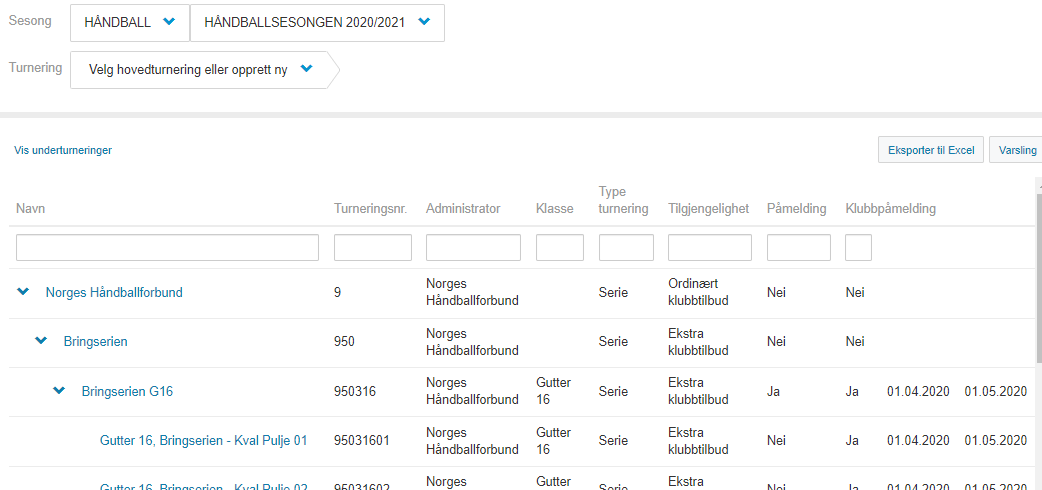The width and height of the screenshot is (1042, 490).
Task: Sort by the Type turnering column header
Action: click(x=623, y=199)
